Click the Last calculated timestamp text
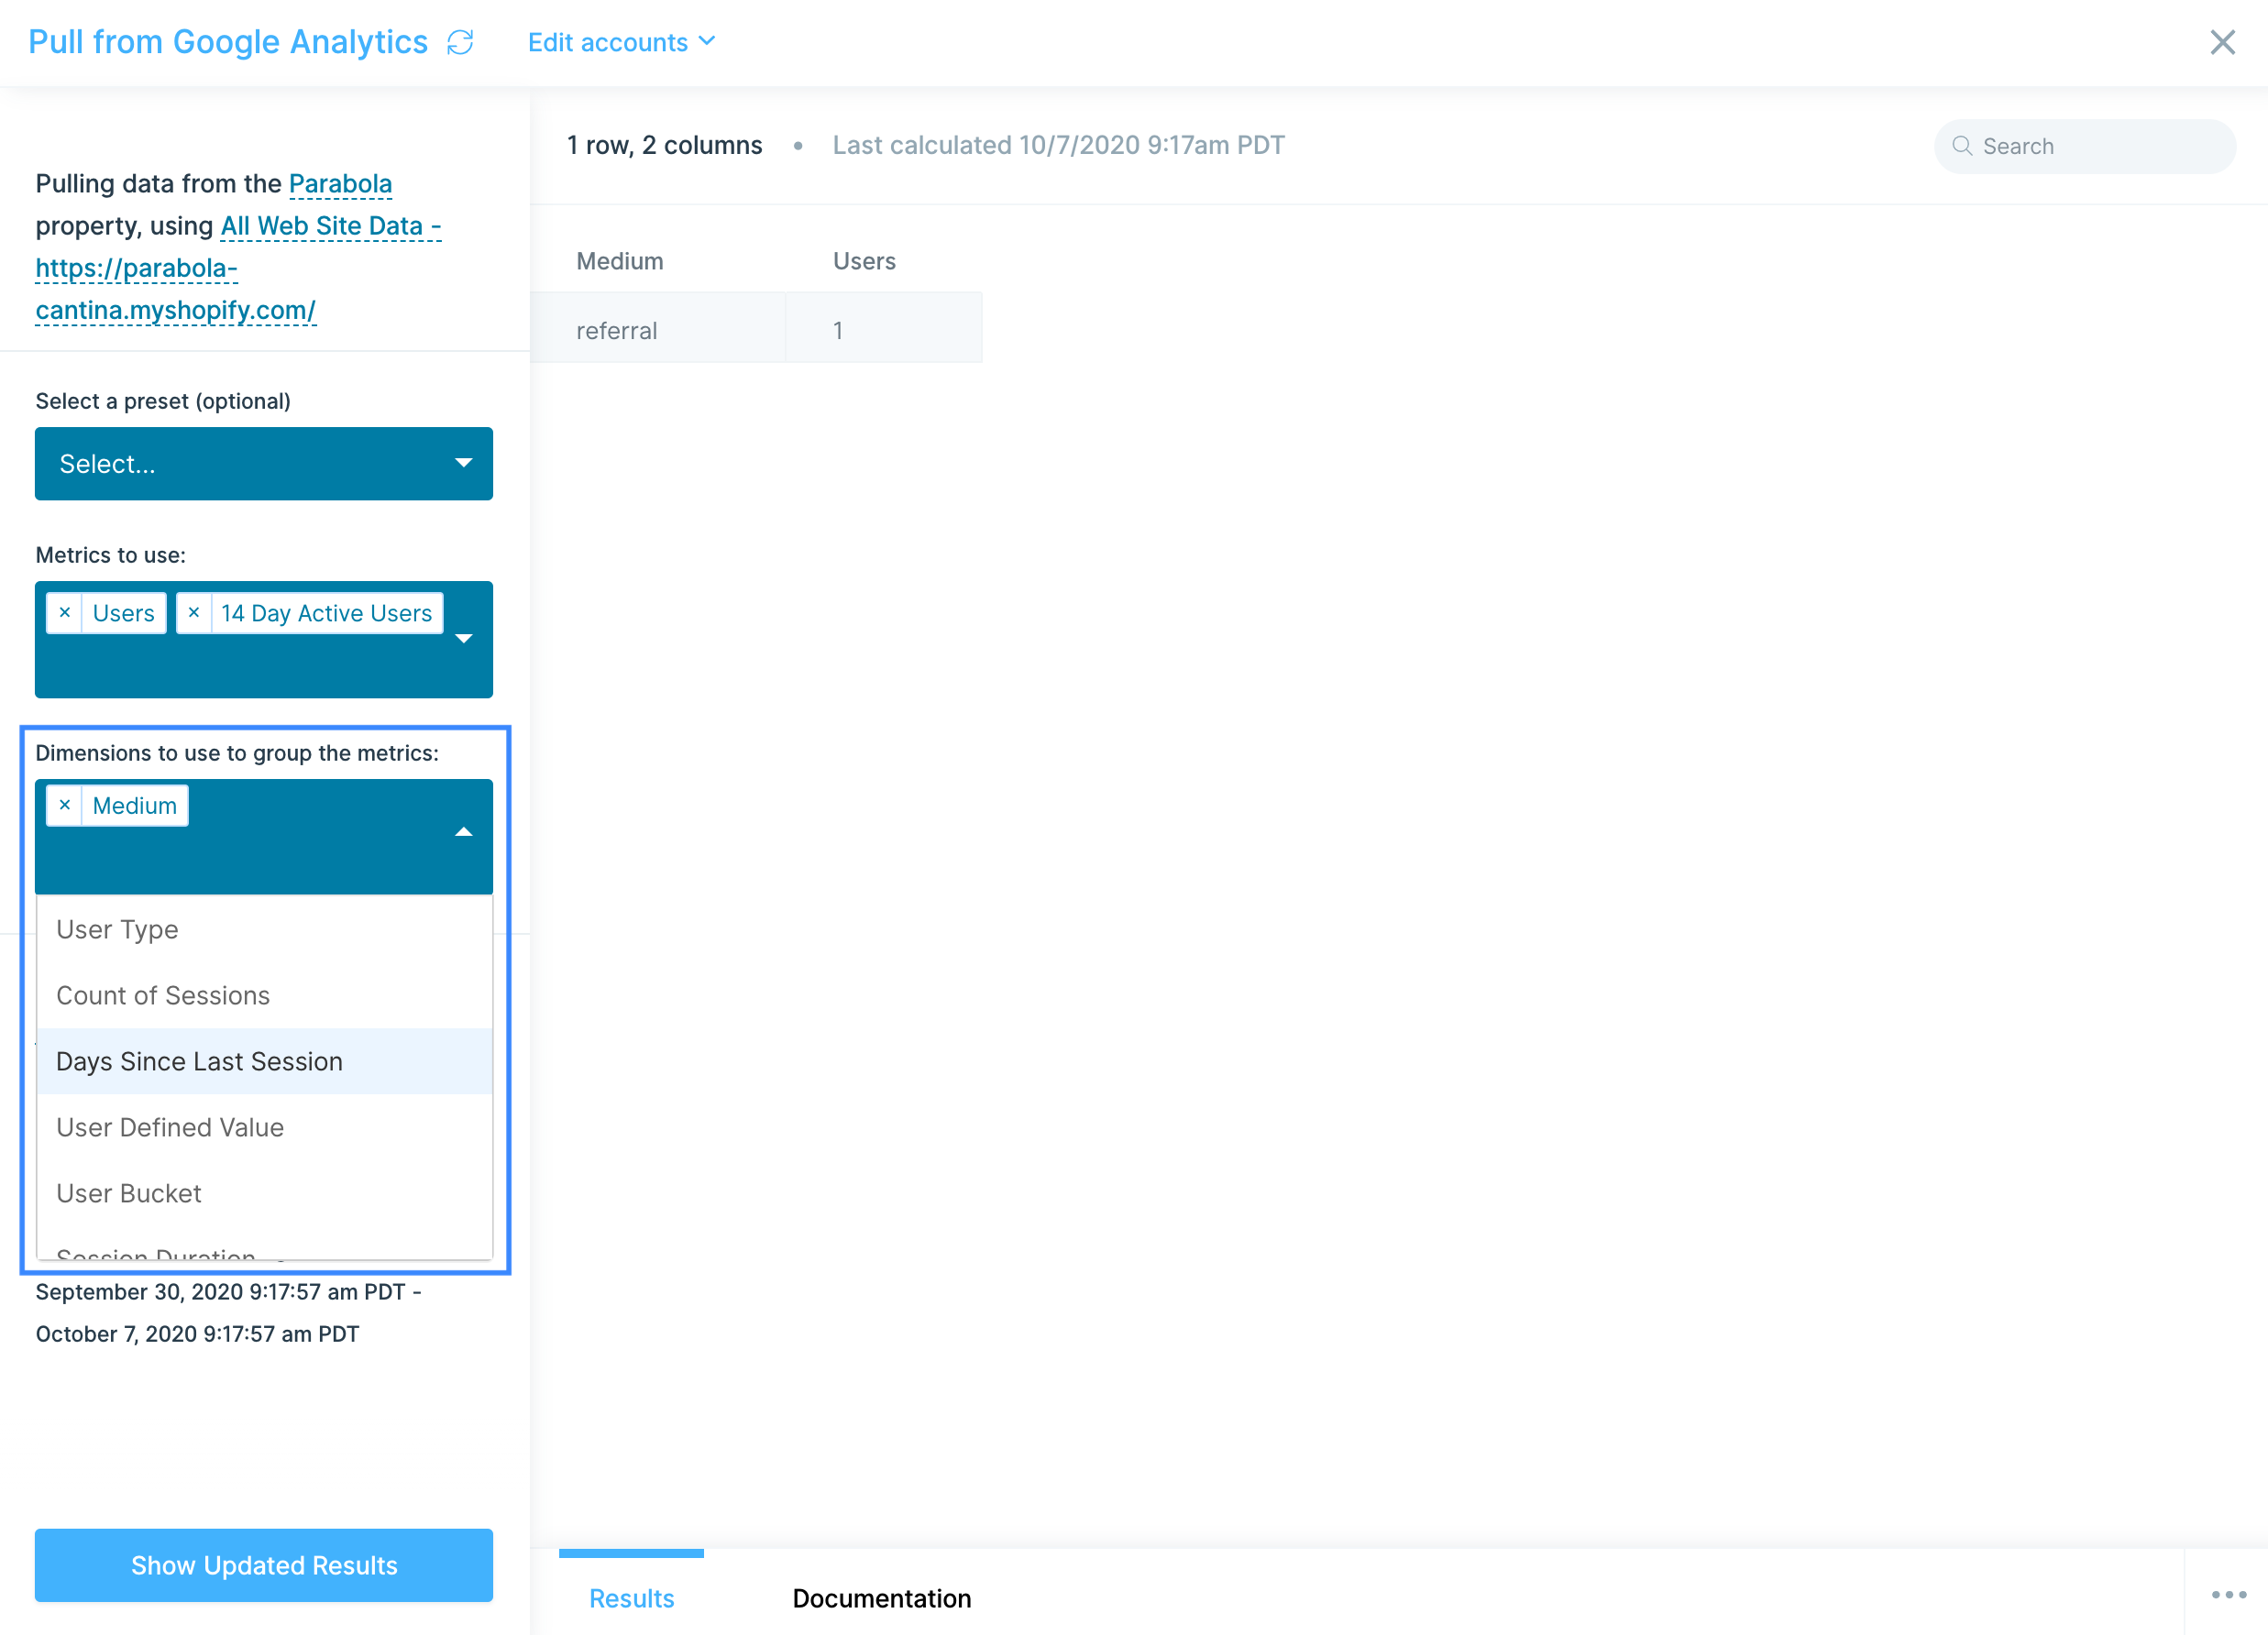2268x1635 pixels. click(x=1058, y=145)
